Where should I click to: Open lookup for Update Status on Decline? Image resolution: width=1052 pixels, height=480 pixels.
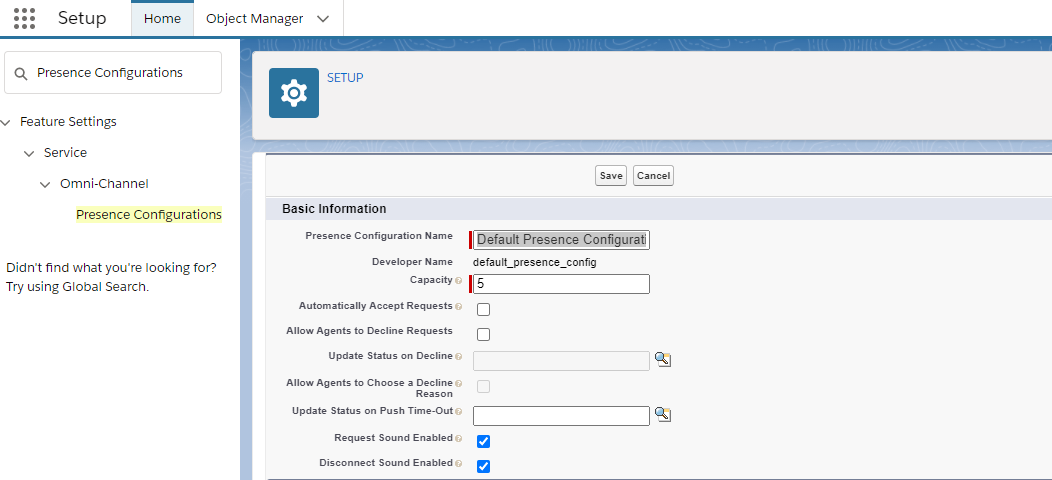(x=662, y=359)
